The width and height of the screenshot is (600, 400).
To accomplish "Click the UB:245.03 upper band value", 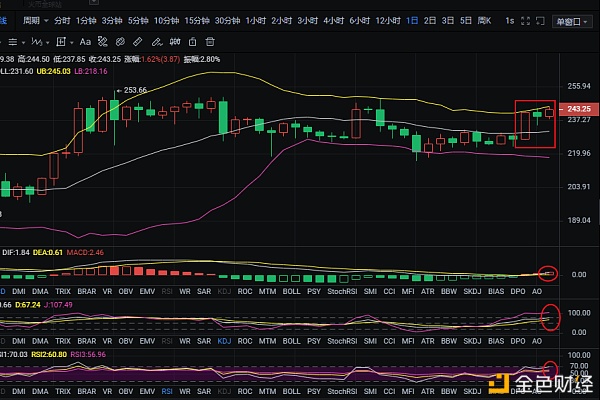I will pyautogui.click(x=53, y=71).
